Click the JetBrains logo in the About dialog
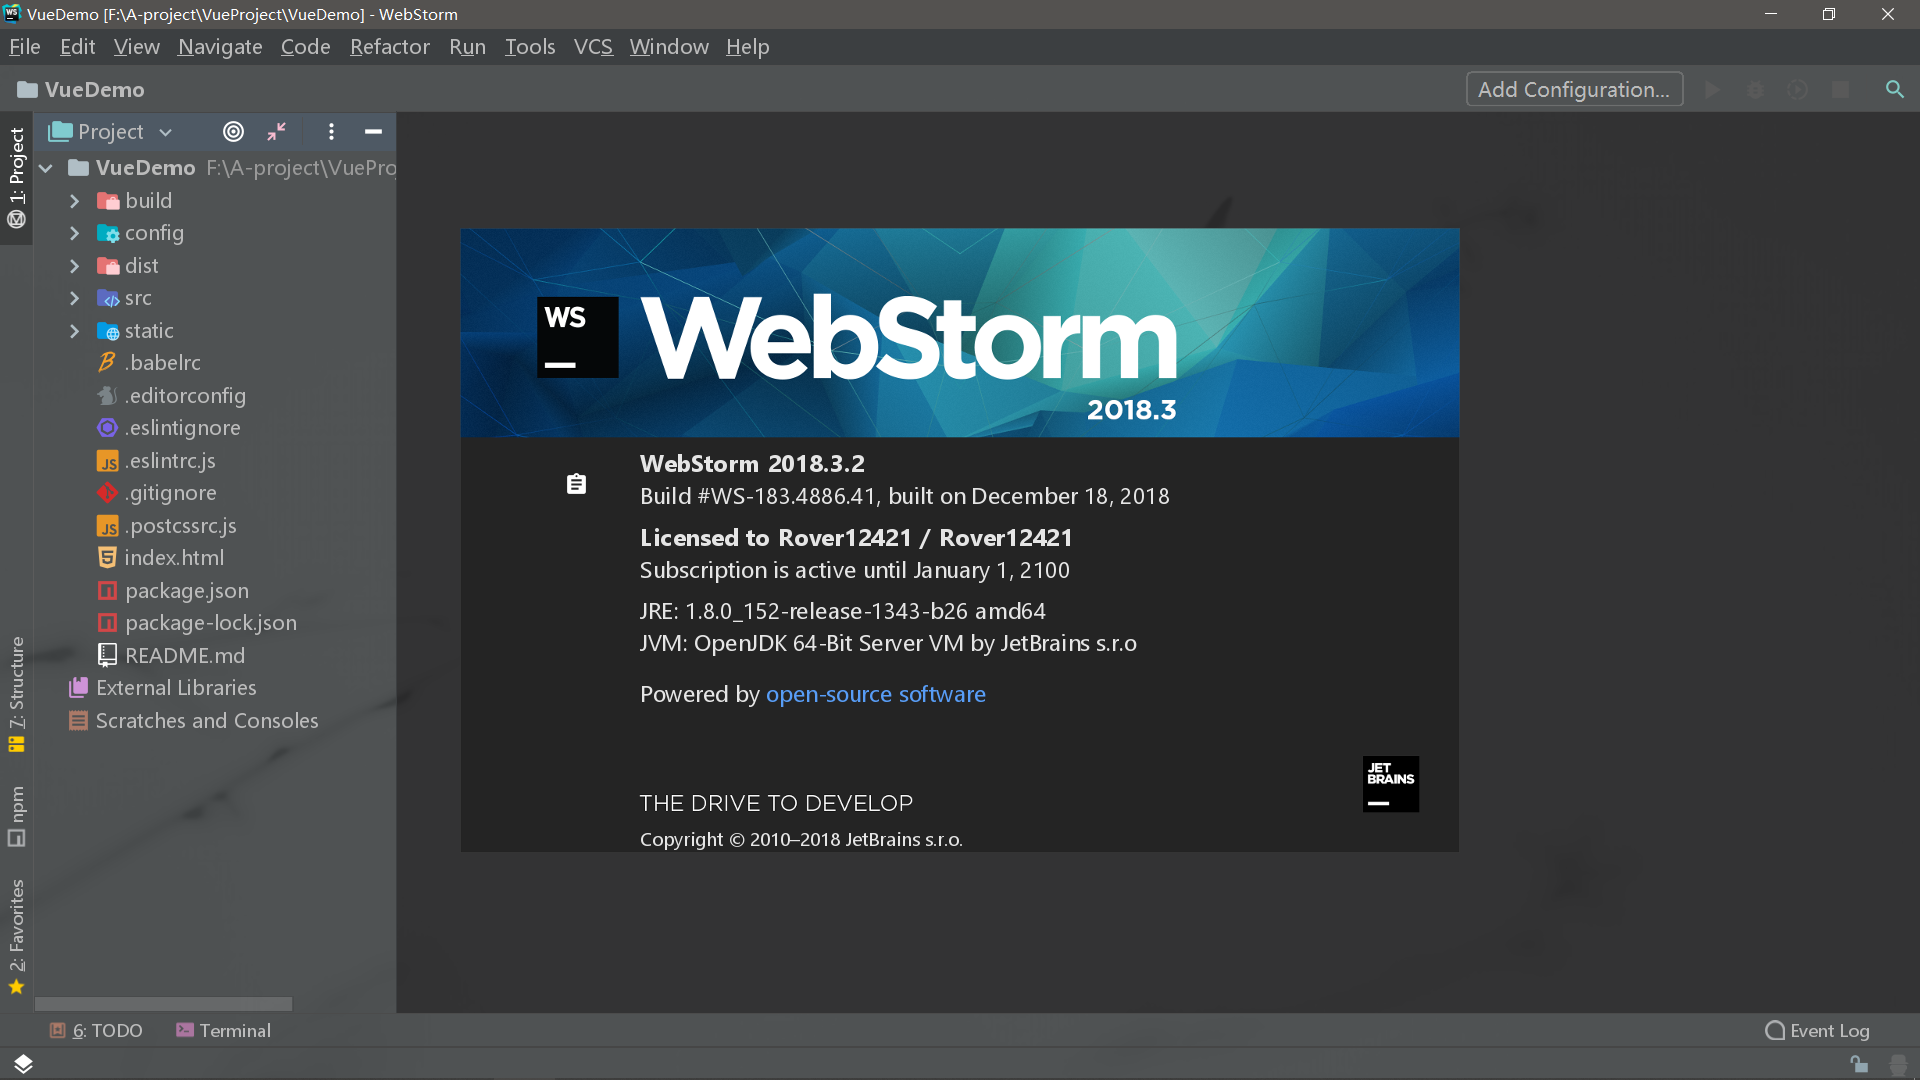 (x=1390, y=784)
